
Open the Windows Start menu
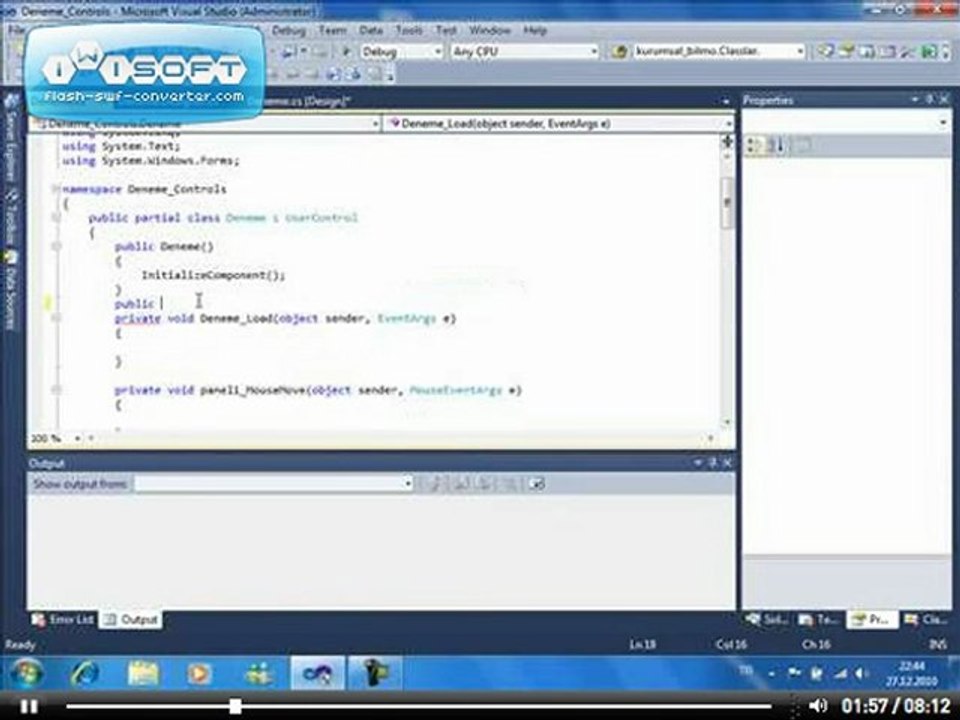coord(26,674)
